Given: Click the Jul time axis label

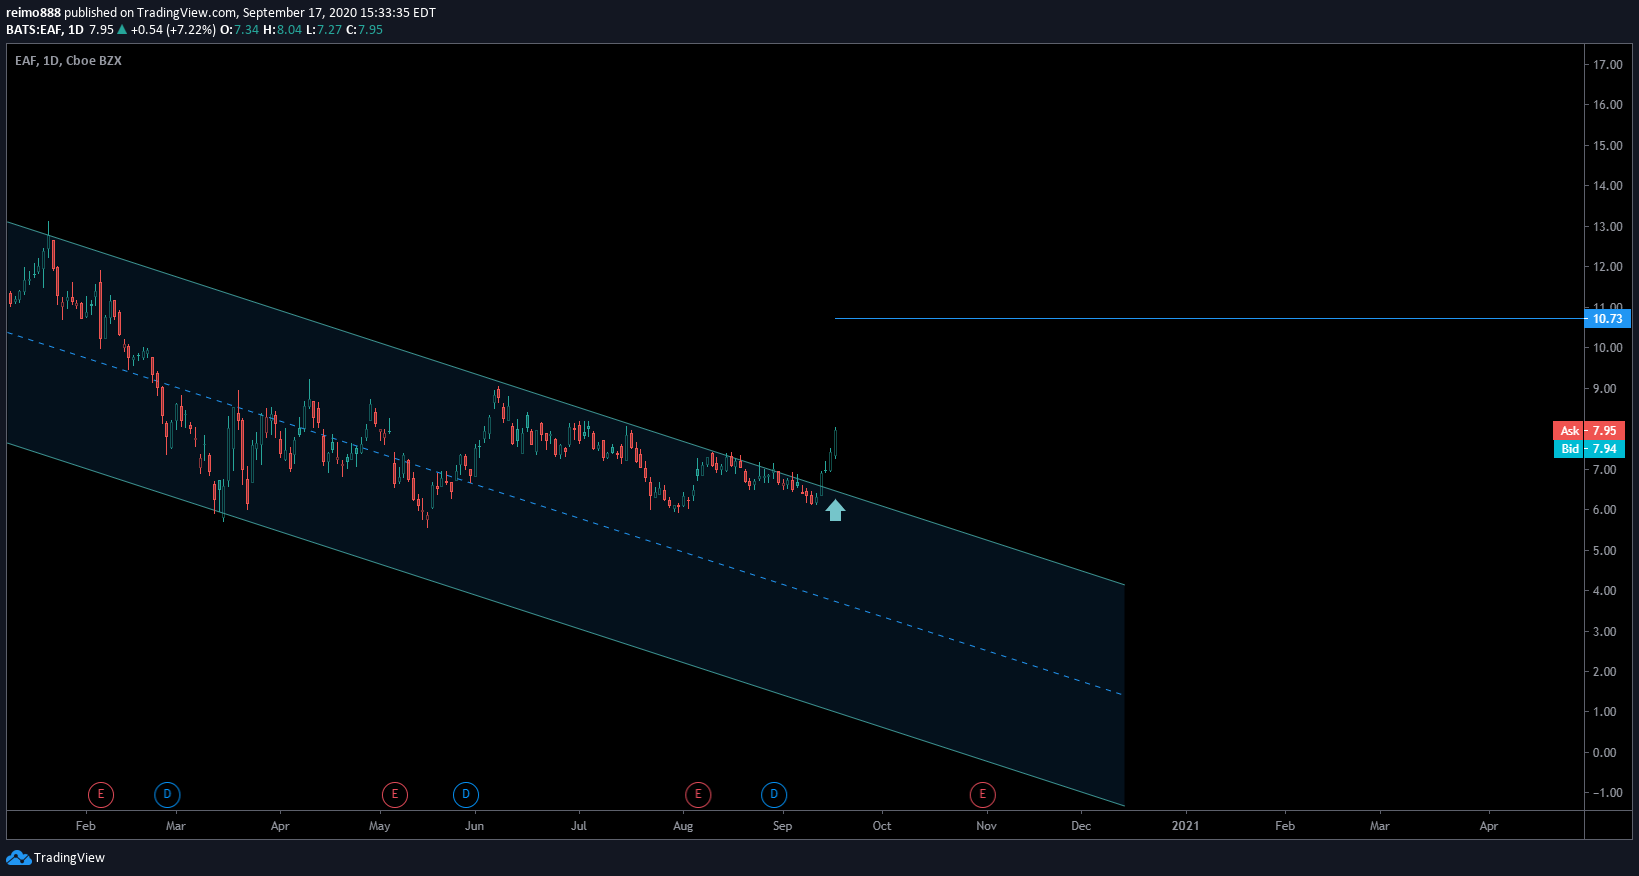Looking at the screenshot, I should tap(579, 826).
